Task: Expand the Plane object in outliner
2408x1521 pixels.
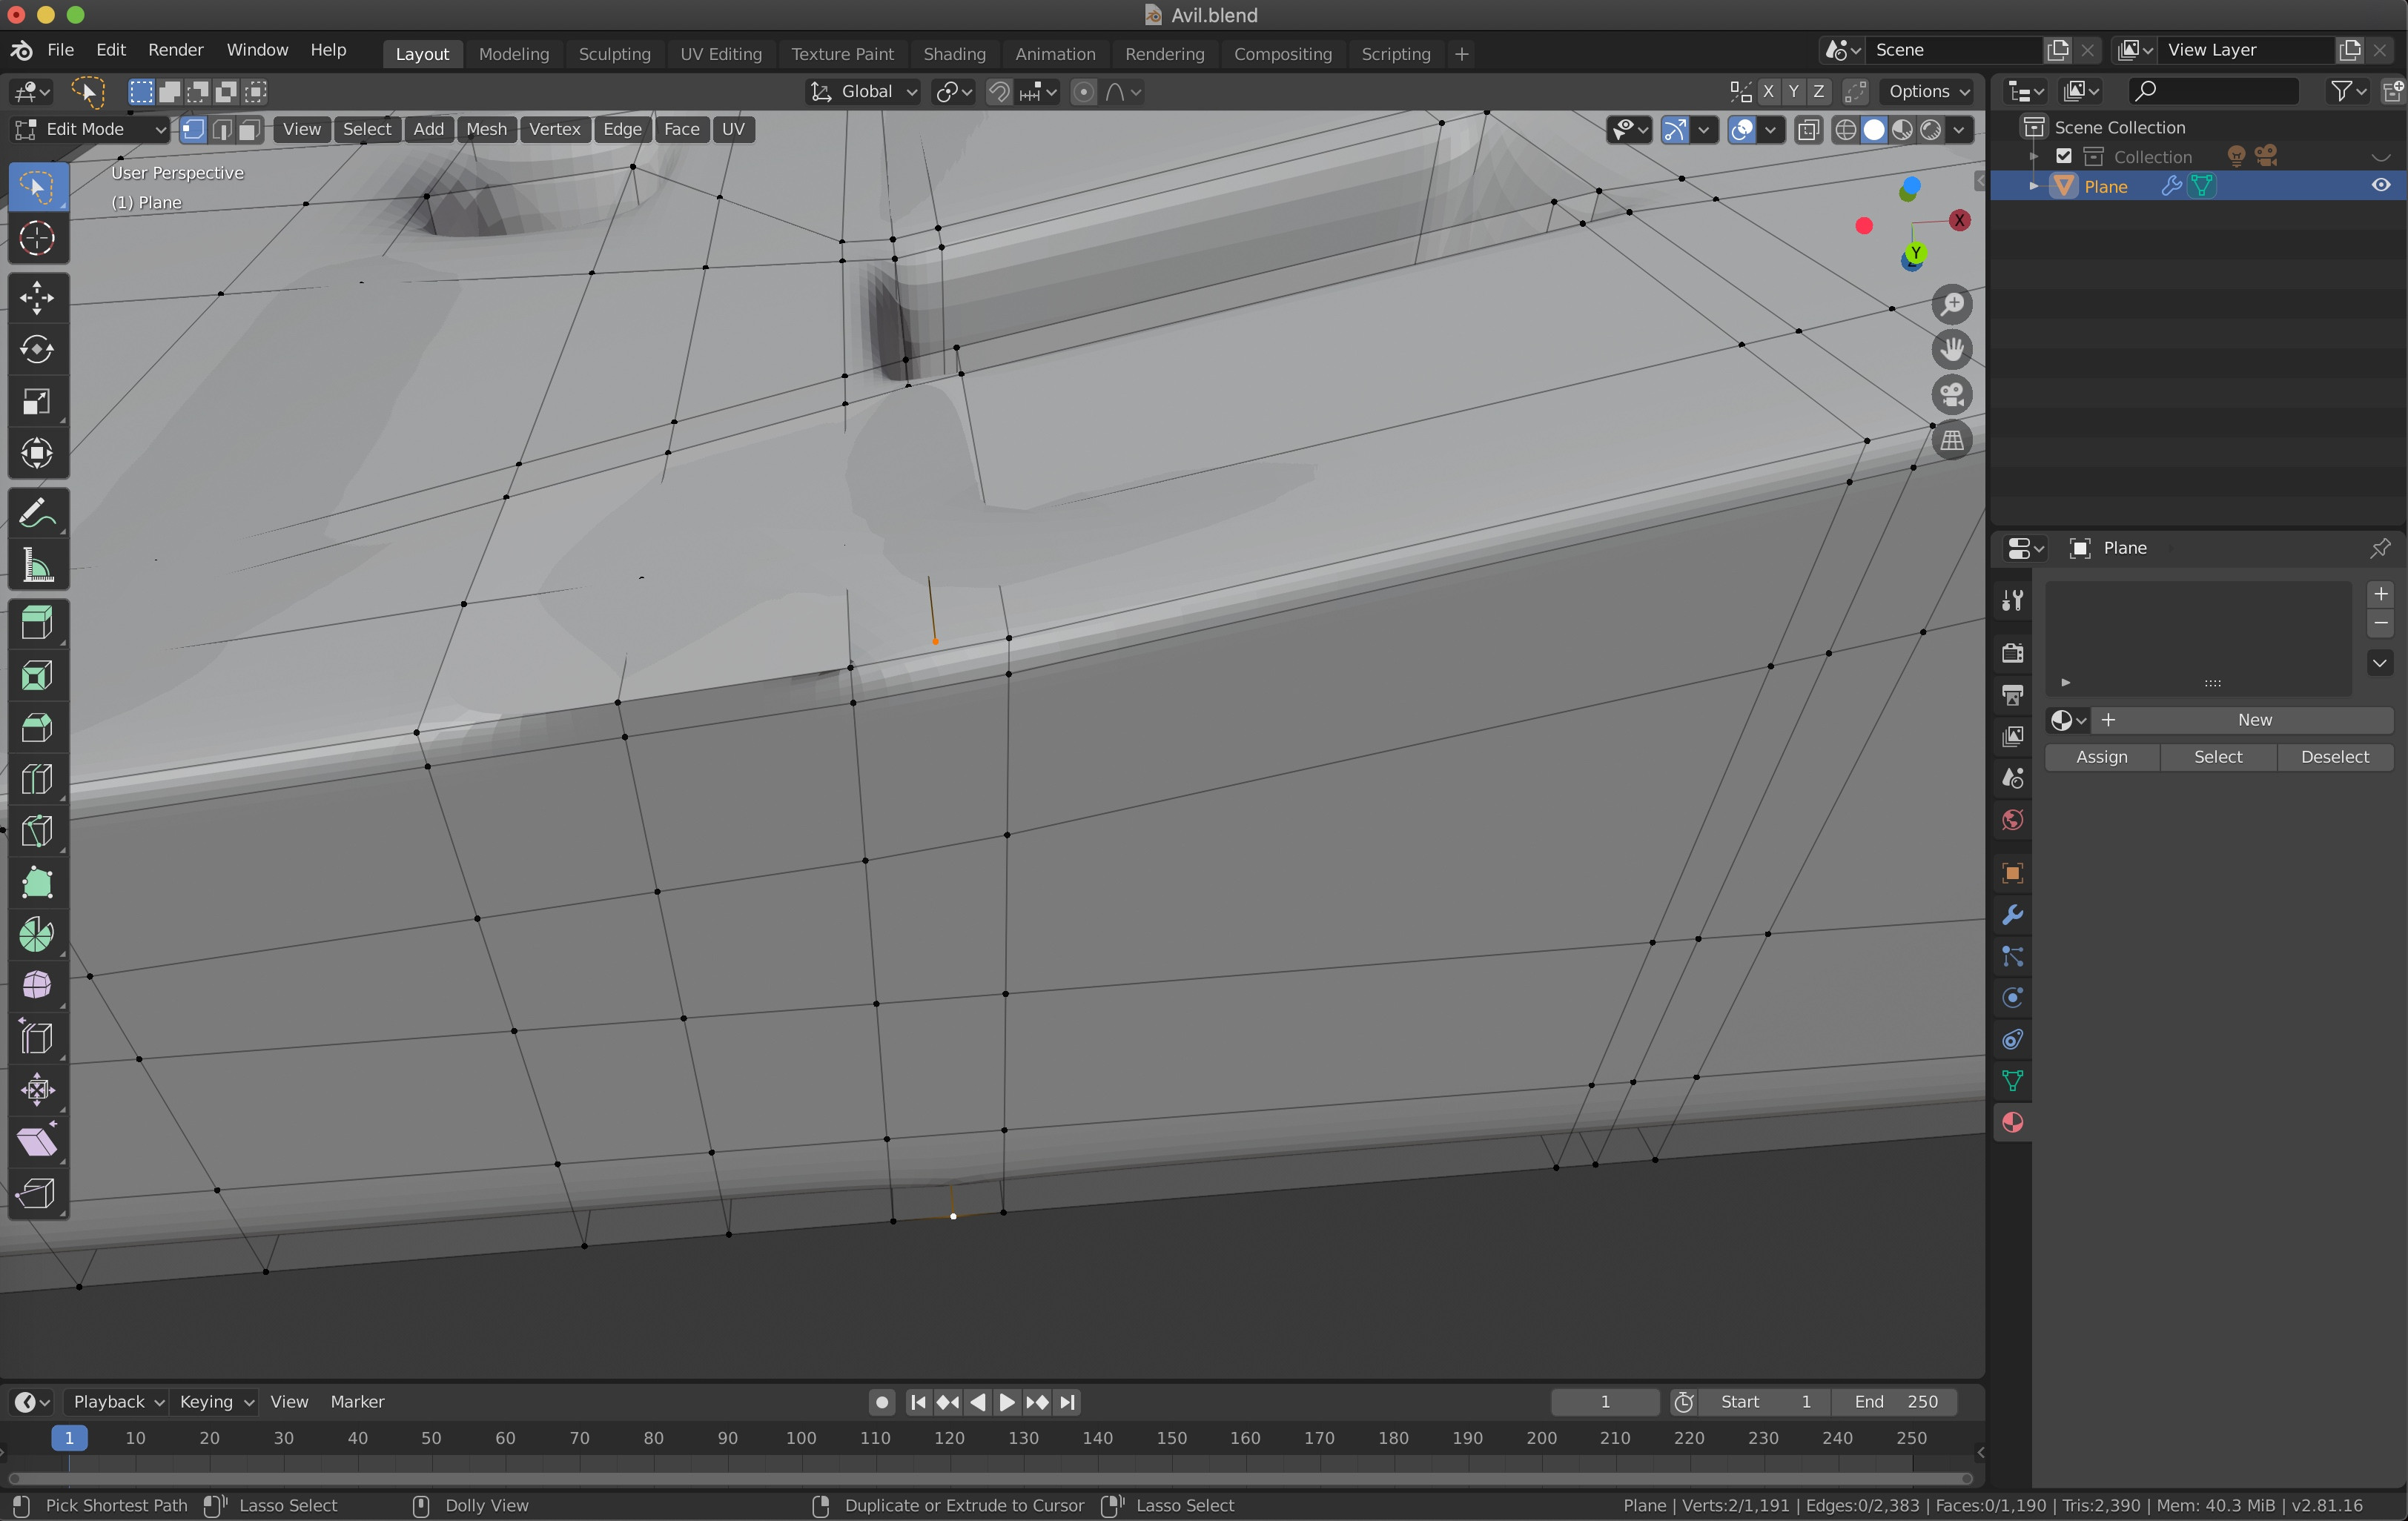Action: coord(2033,186)
